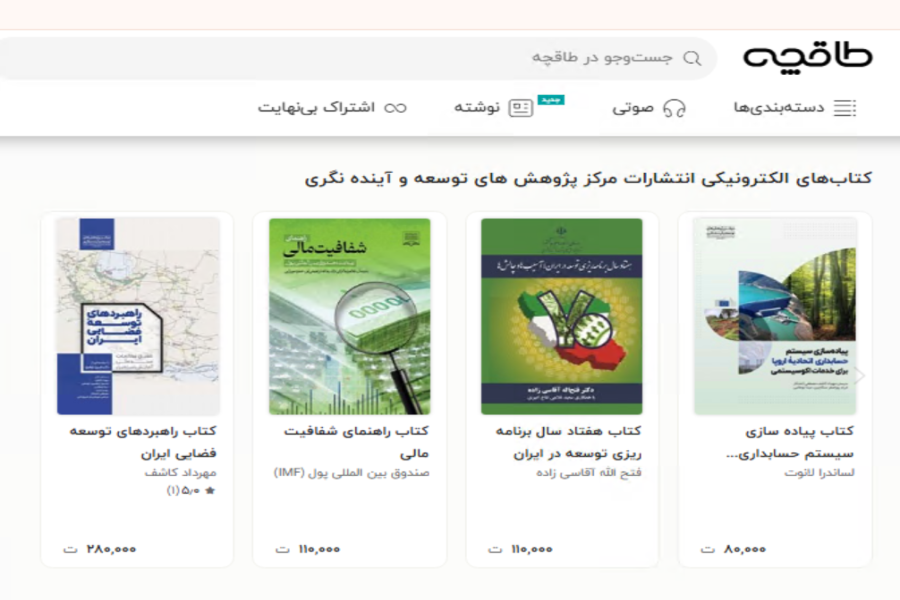This screenshot has width=900, height=600.
Task: Open book cover راهبردهای توسعه فضایی ایران
Action: pyautogui.click(x=138, y=316)
